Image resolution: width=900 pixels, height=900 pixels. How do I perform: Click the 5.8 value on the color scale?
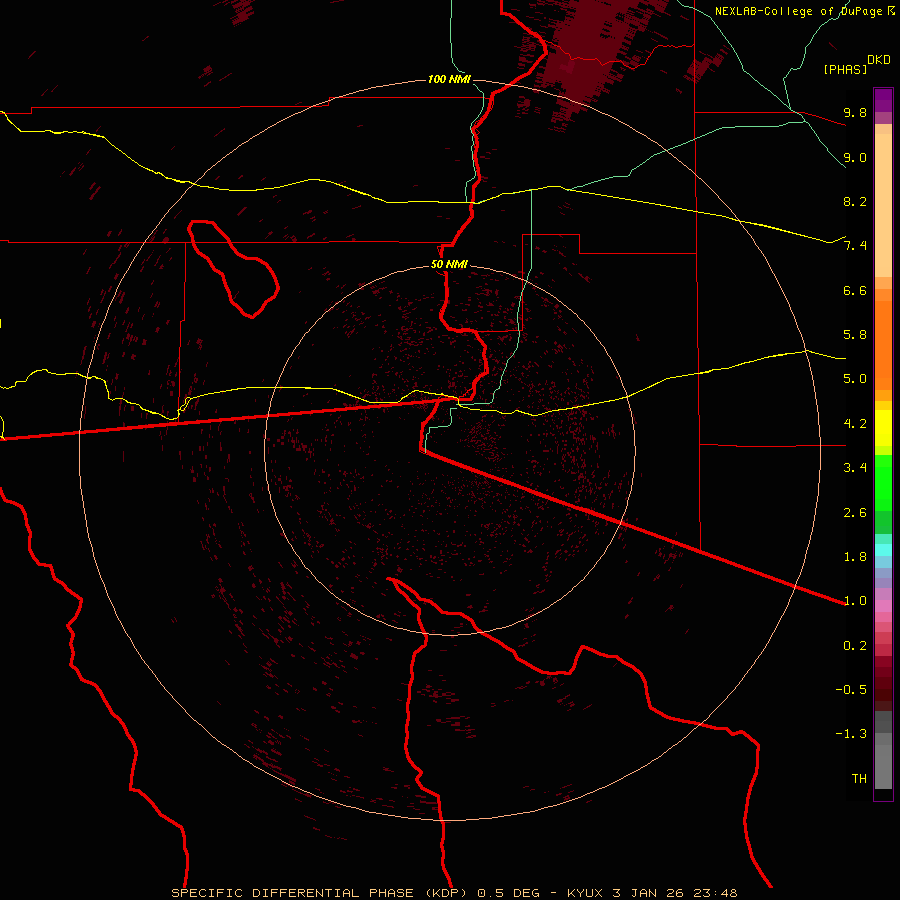click(855, 335)
